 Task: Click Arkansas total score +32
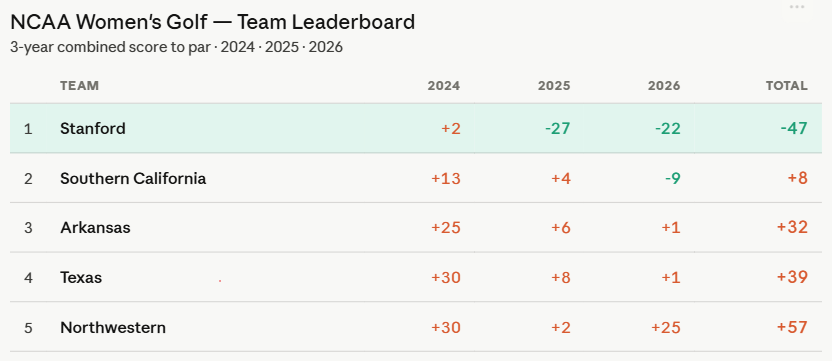(792, 228)
